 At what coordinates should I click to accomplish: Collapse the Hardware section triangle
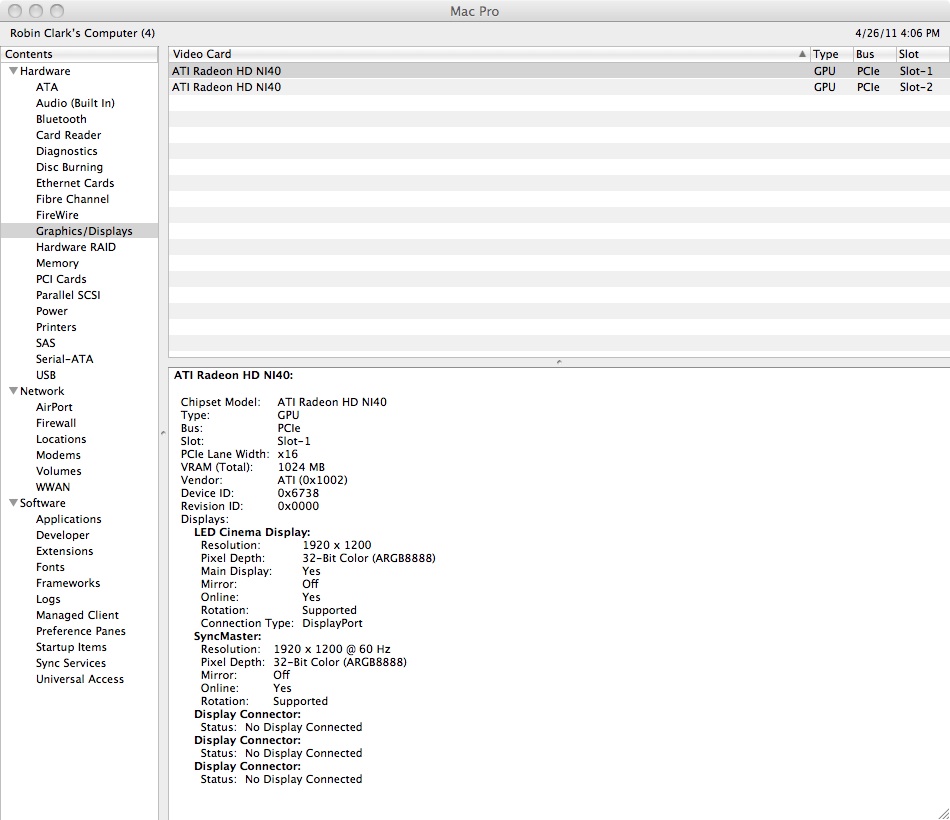click(13, 71)
